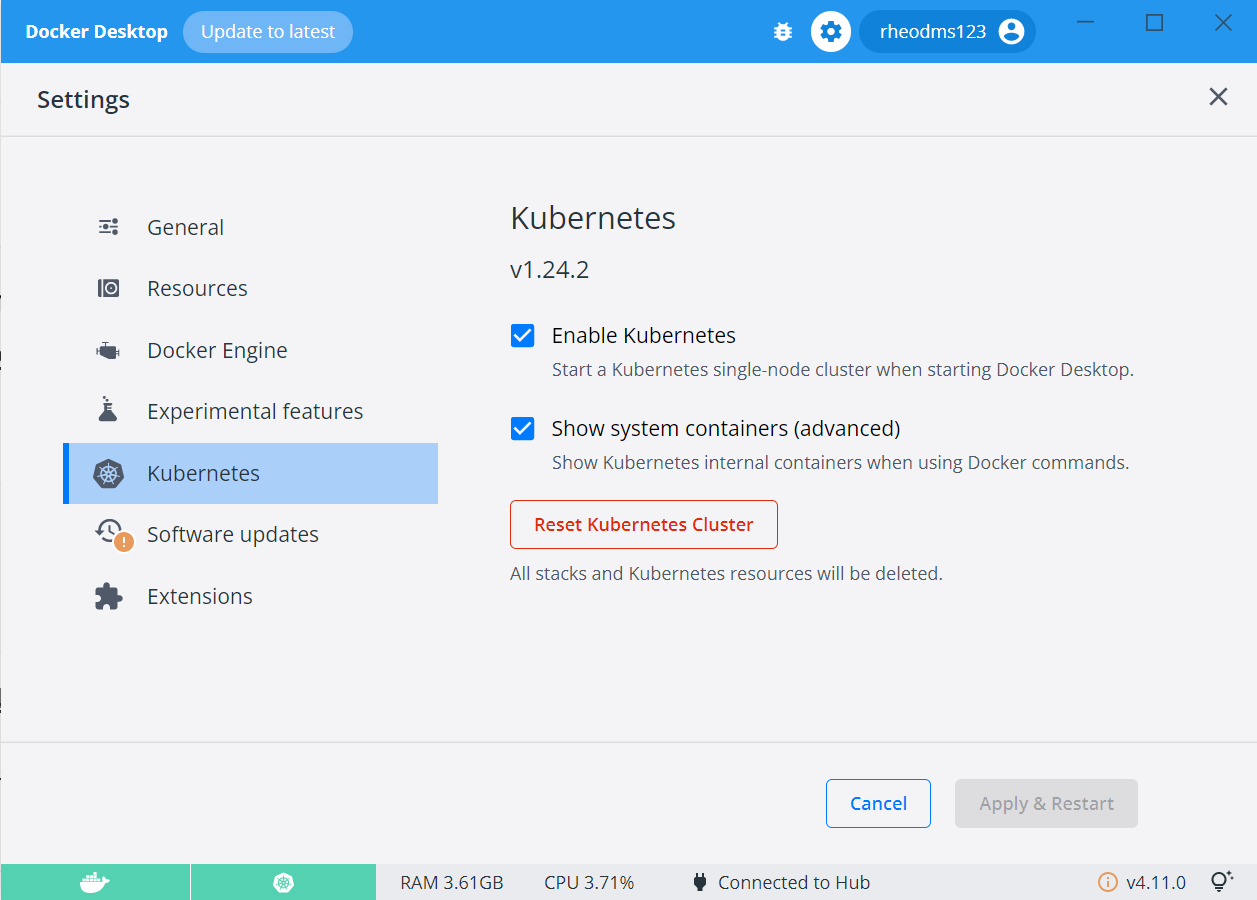Click the Kubernetes status icon in footer
This screenshot has width=1257, height=900.
click(x=284, y=882)
